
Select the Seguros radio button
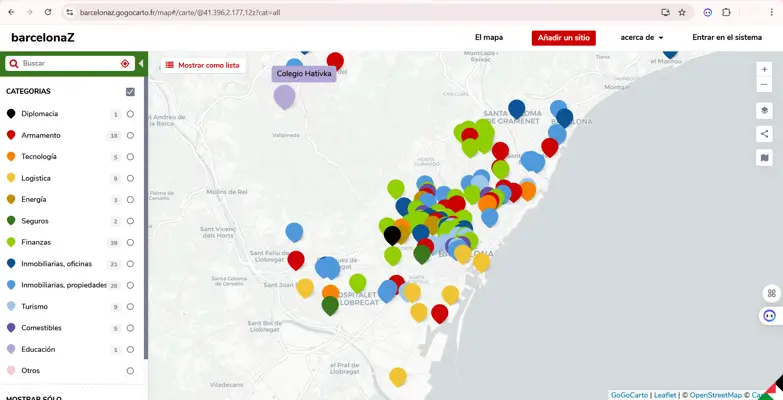point(130,221)
